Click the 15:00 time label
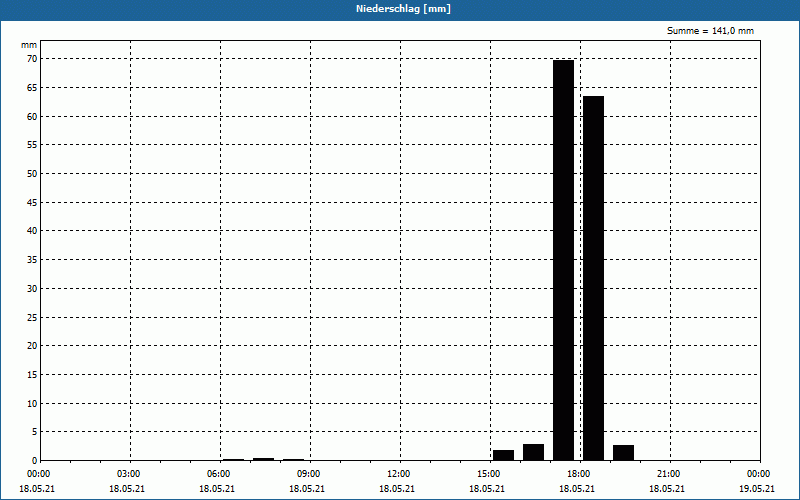Image resolution: width=800 pixels, height=500 pixels. coord(488,474)
